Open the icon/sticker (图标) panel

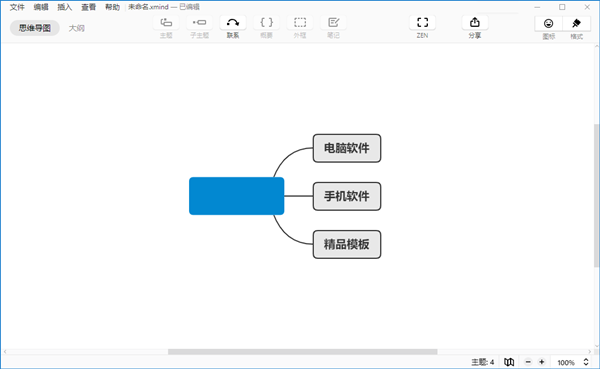548,24
